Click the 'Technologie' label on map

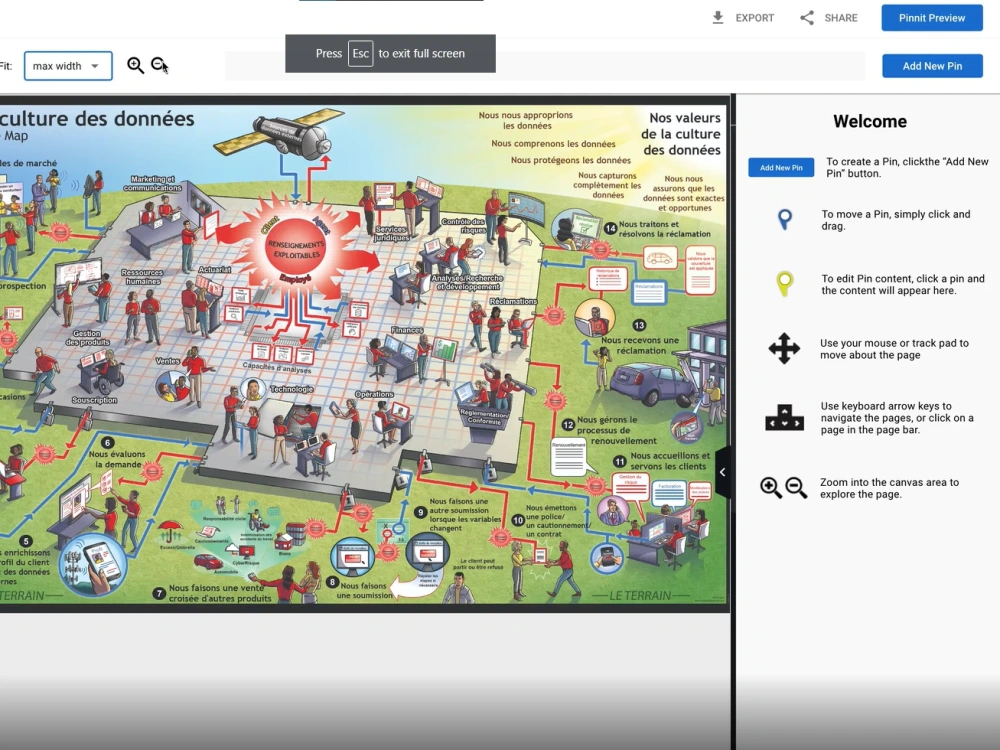(x=291, y=389)
